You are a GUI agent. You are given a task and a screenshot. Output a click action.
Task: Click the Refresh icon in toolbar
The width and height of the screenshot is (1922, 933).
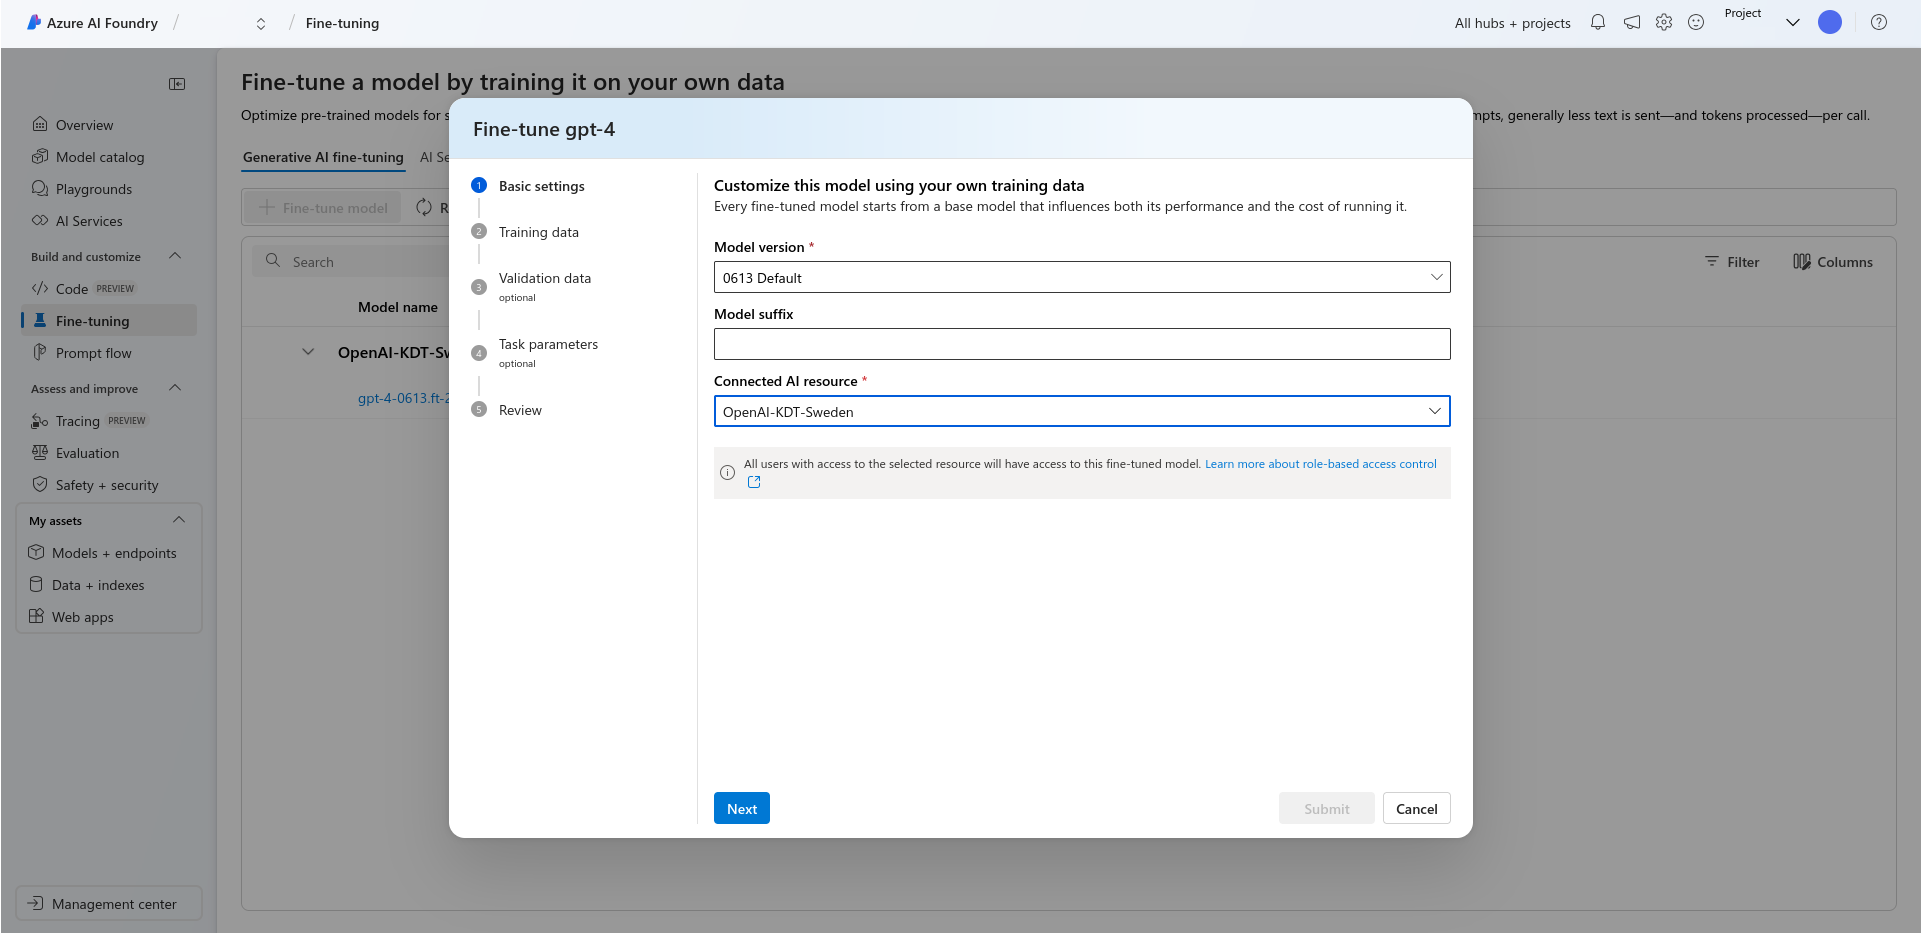[424, 207]
